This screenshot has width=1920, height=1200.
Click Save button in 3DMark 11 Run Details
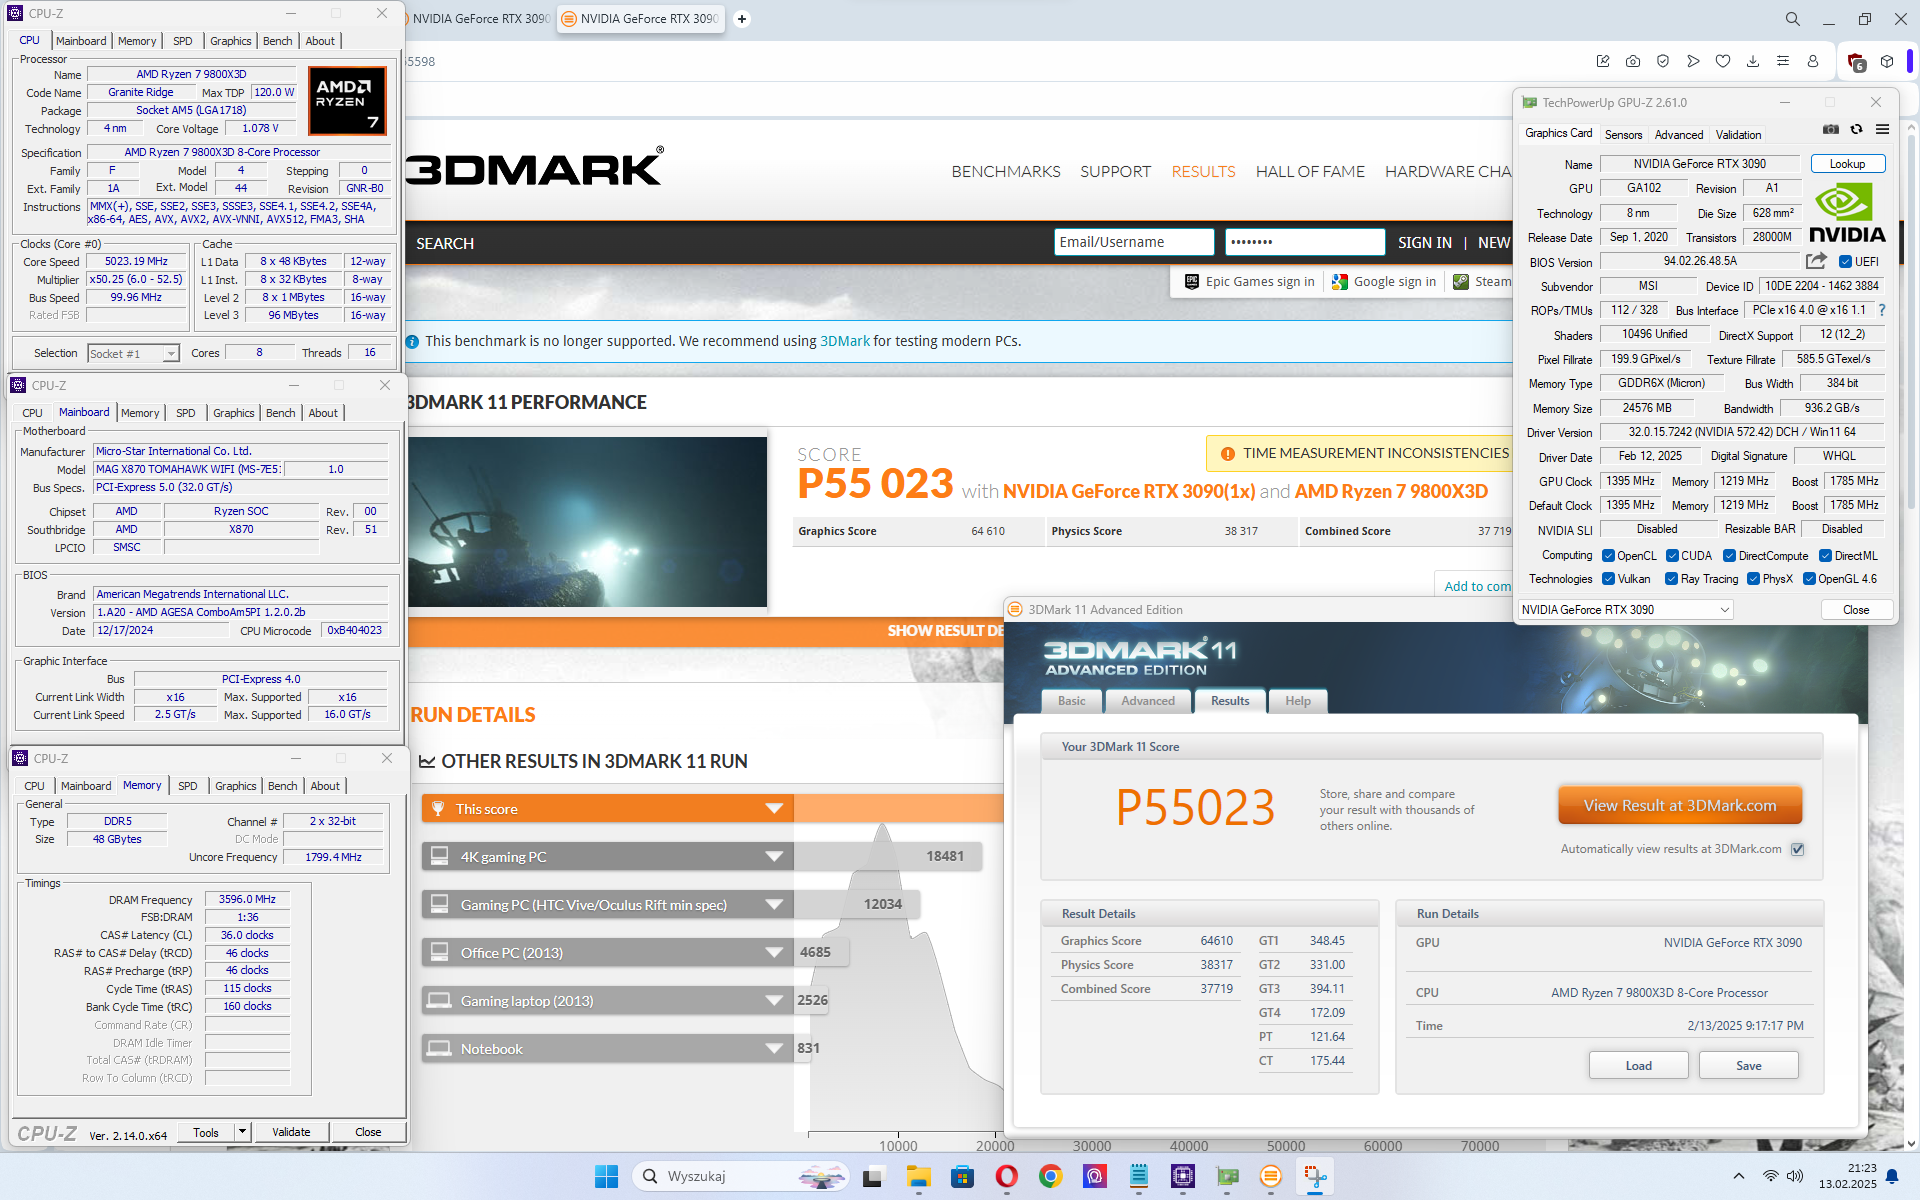pos(1749,1066)
